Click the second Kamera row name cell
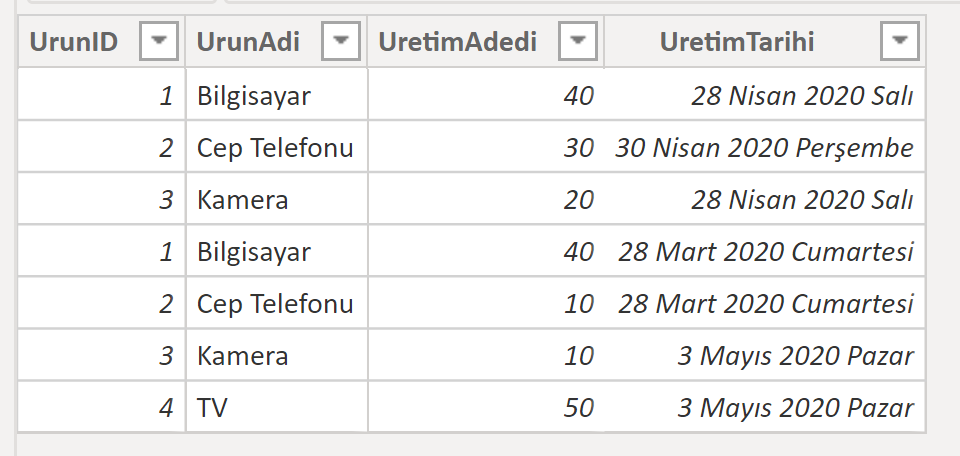The image size is (960, 456). (x=277, y=355)
